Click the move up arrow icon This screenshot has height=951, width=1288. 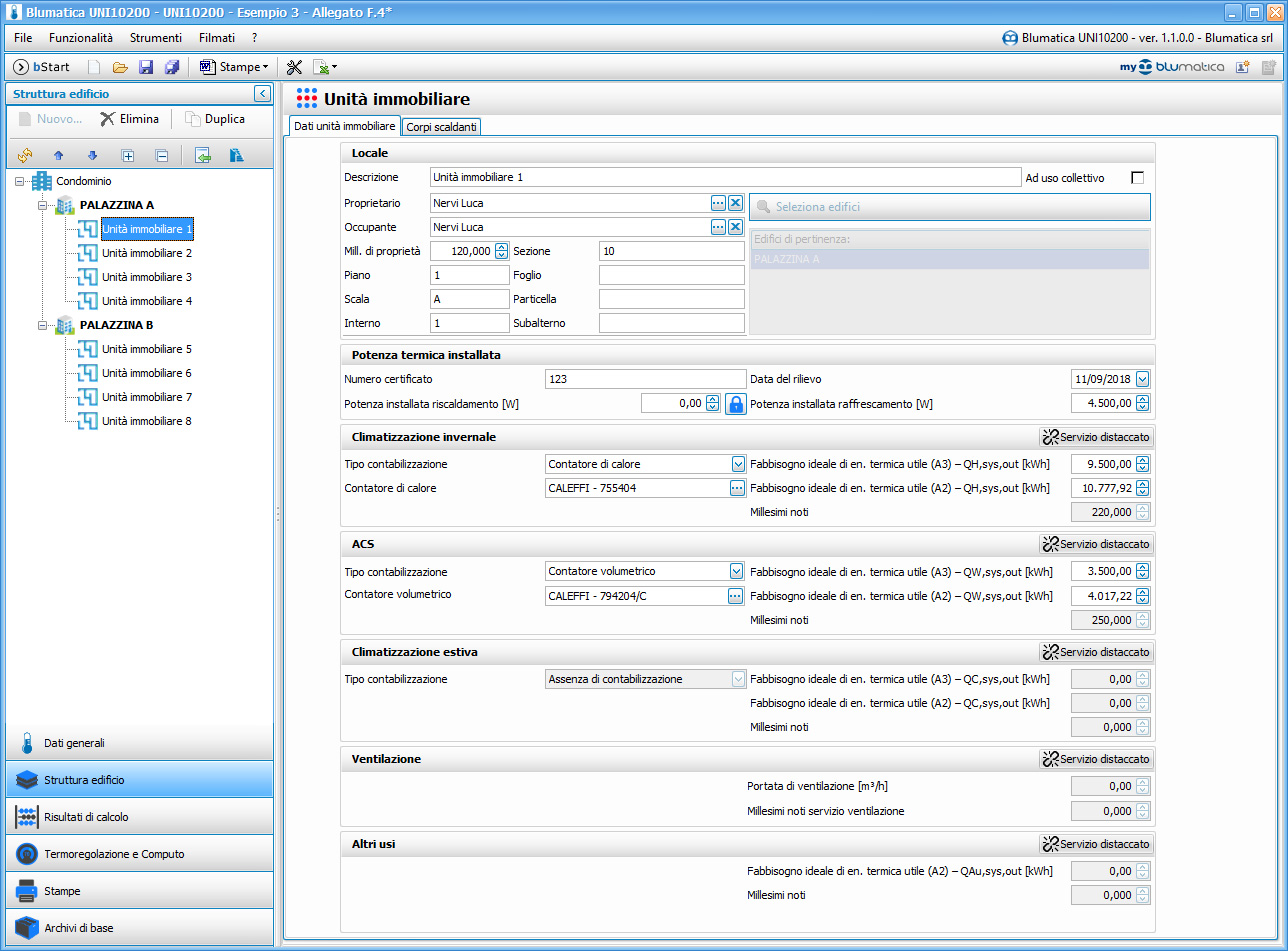[58, 155]
